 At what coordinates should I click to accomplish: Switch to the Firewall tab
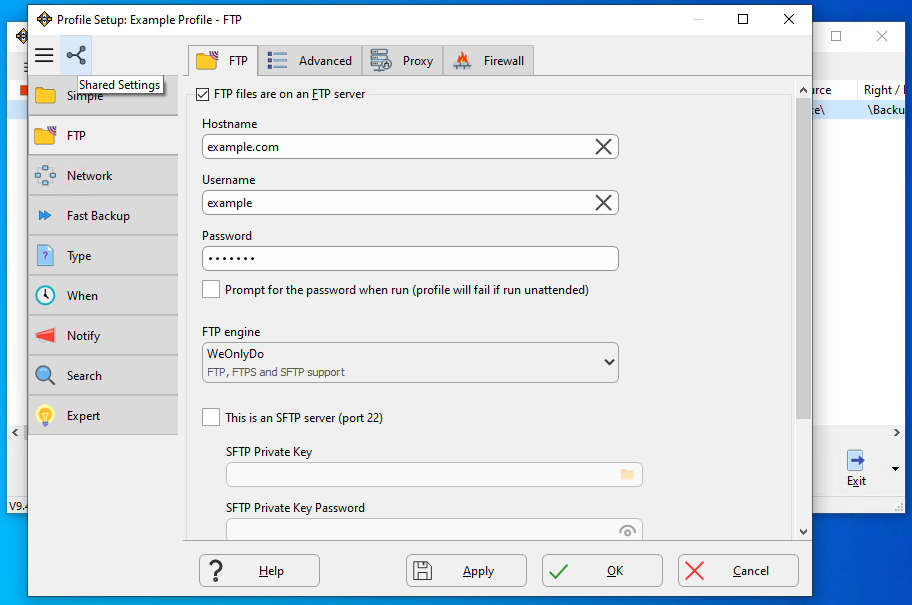[x=489, y=61]
